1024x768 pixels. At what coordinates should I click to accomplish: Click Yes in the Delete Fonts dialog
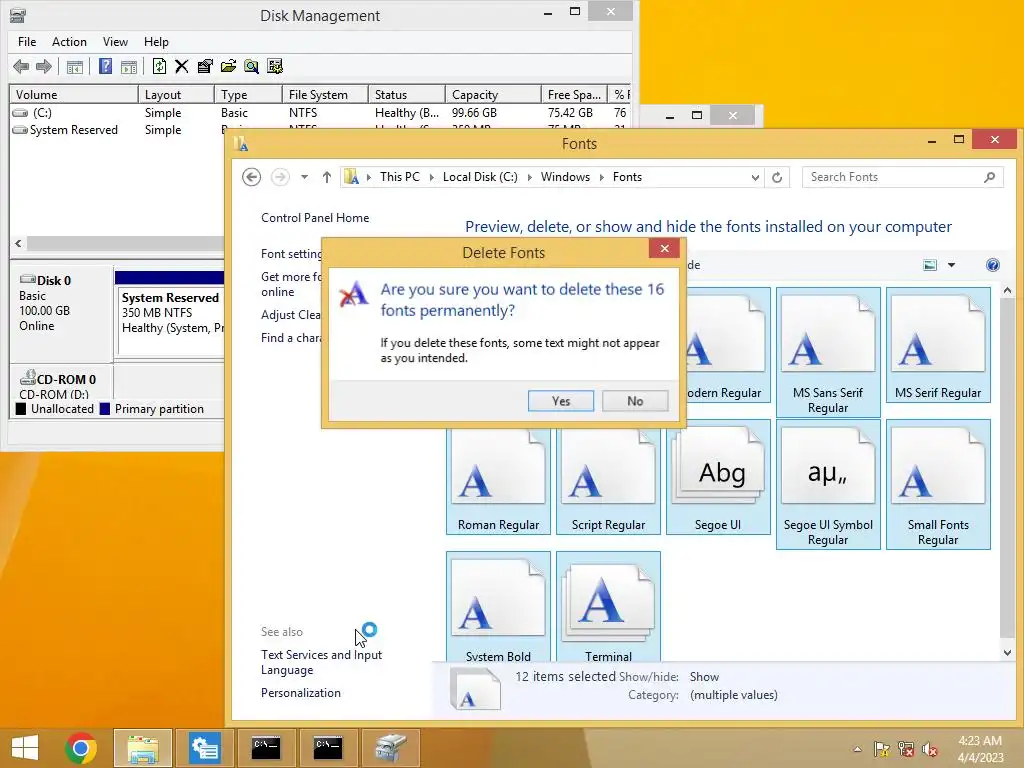coord(560,401)
